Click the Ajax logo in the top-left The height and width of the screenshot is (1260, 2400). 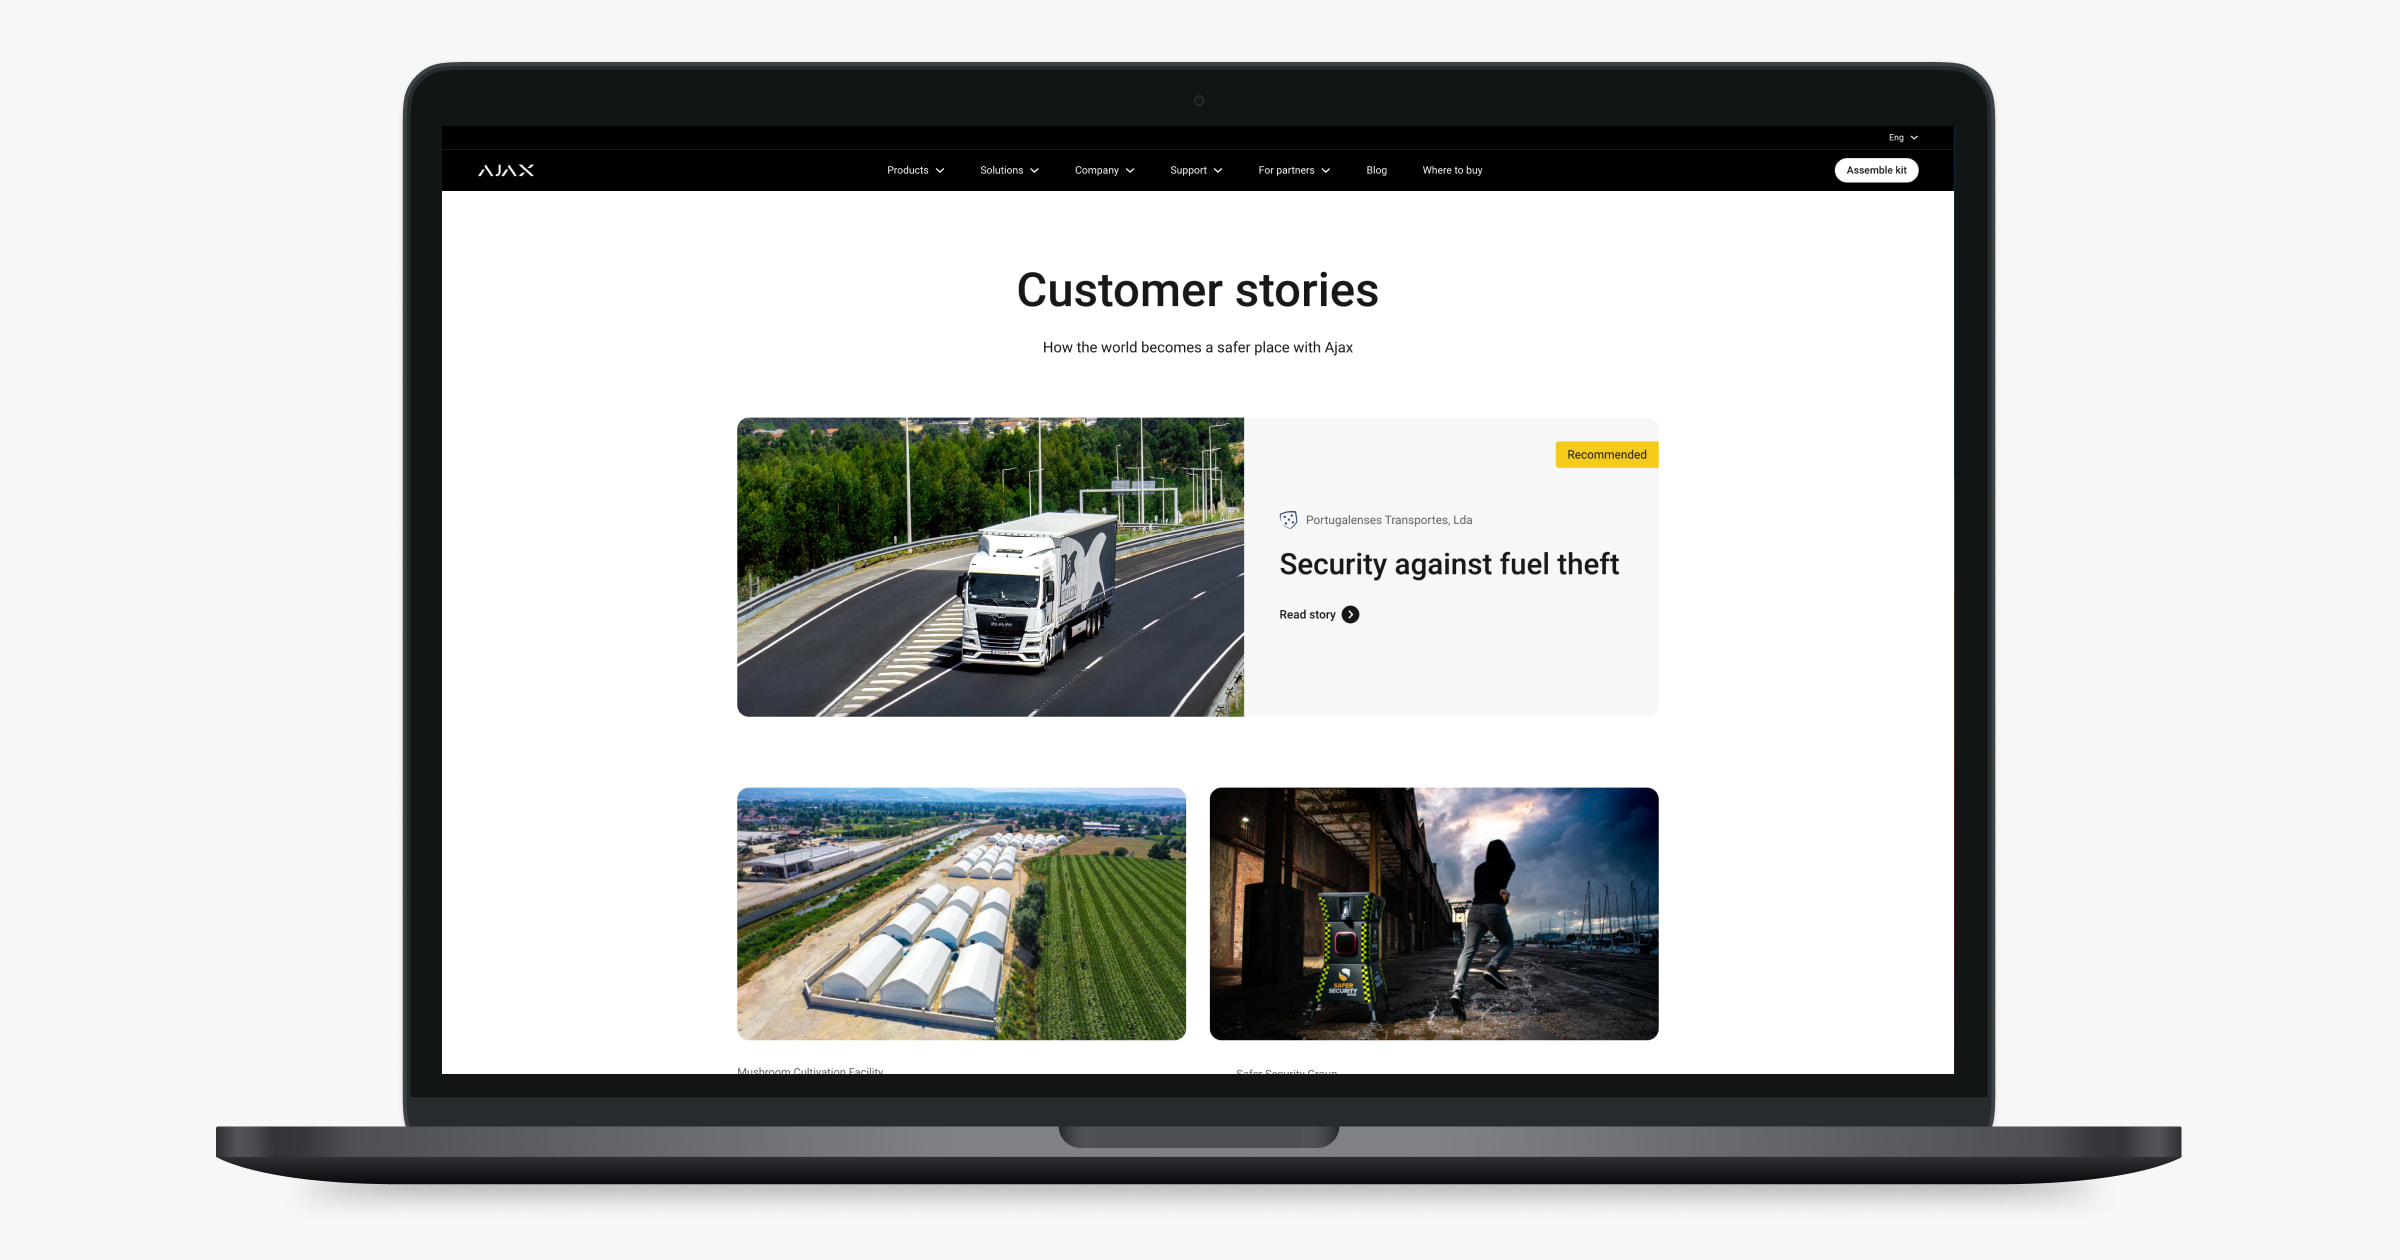pyautogui.click(x=505, y=170)
